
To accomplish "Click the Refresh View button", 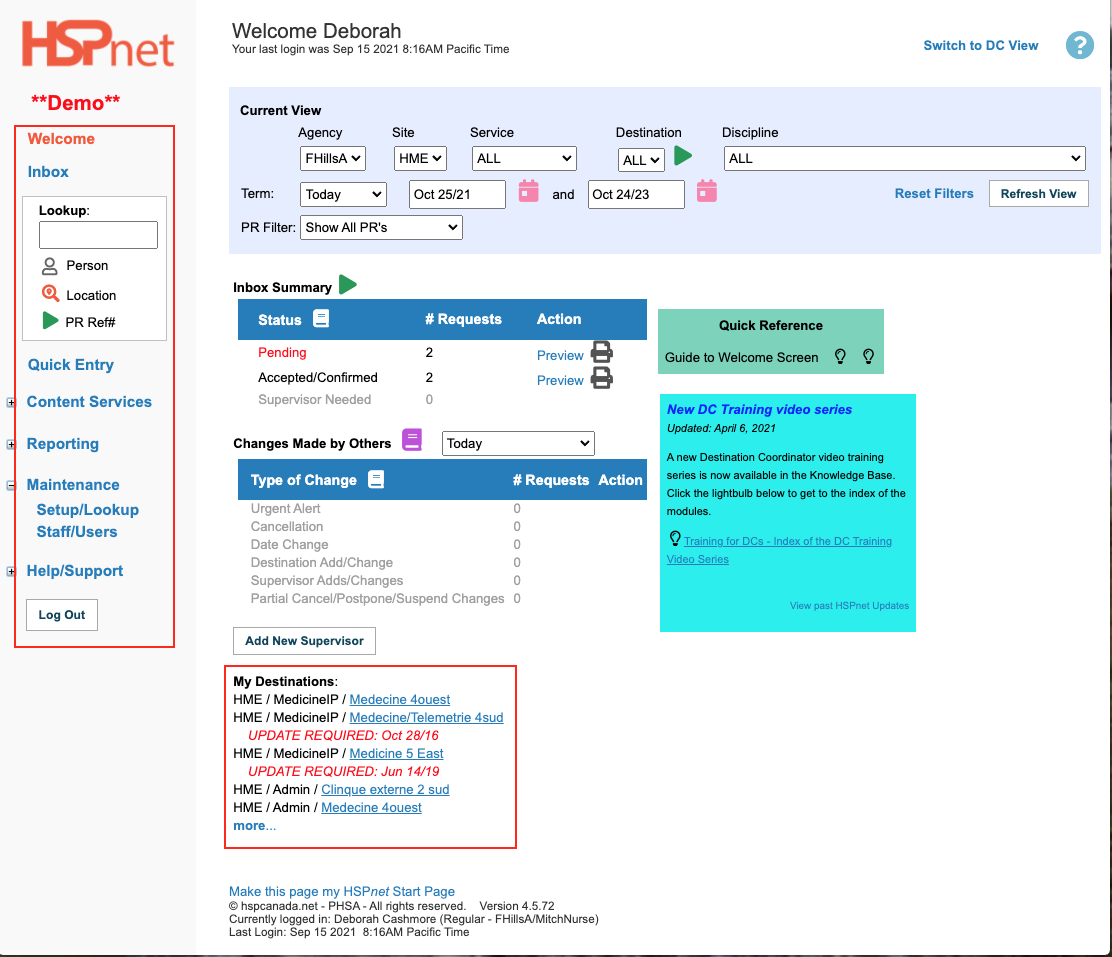I will coord(1038,194).
